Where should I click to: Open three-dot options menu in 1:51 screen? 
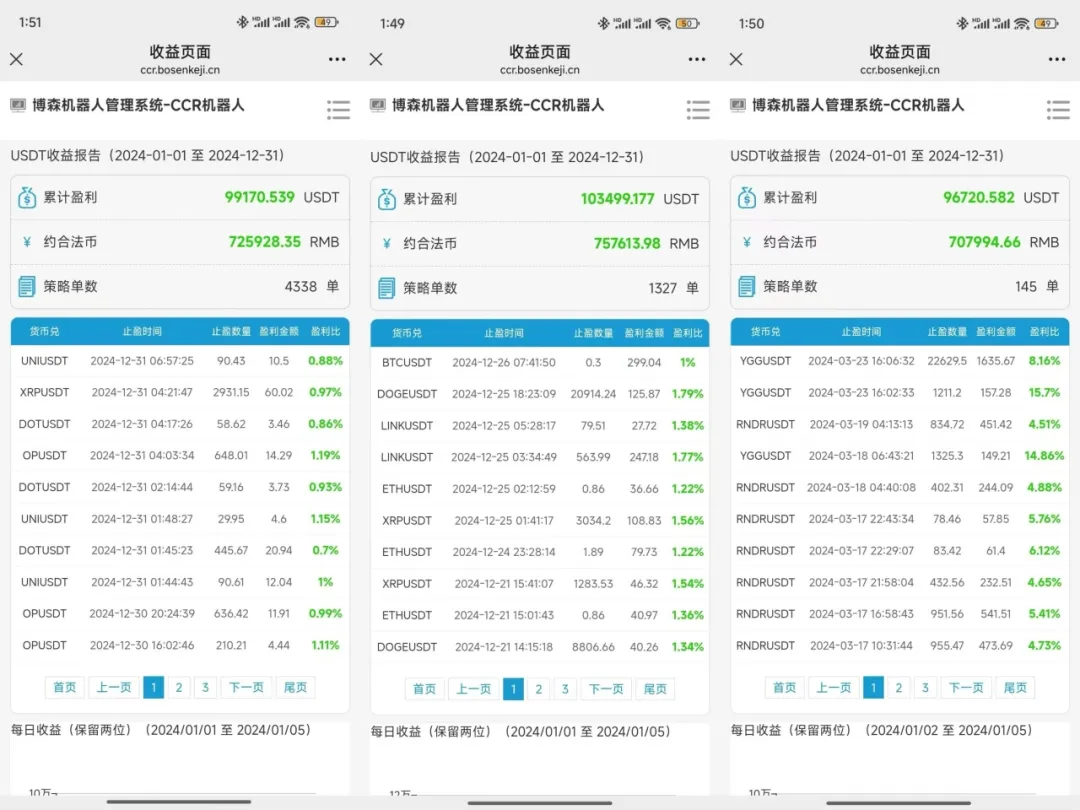tap(338, 59)
